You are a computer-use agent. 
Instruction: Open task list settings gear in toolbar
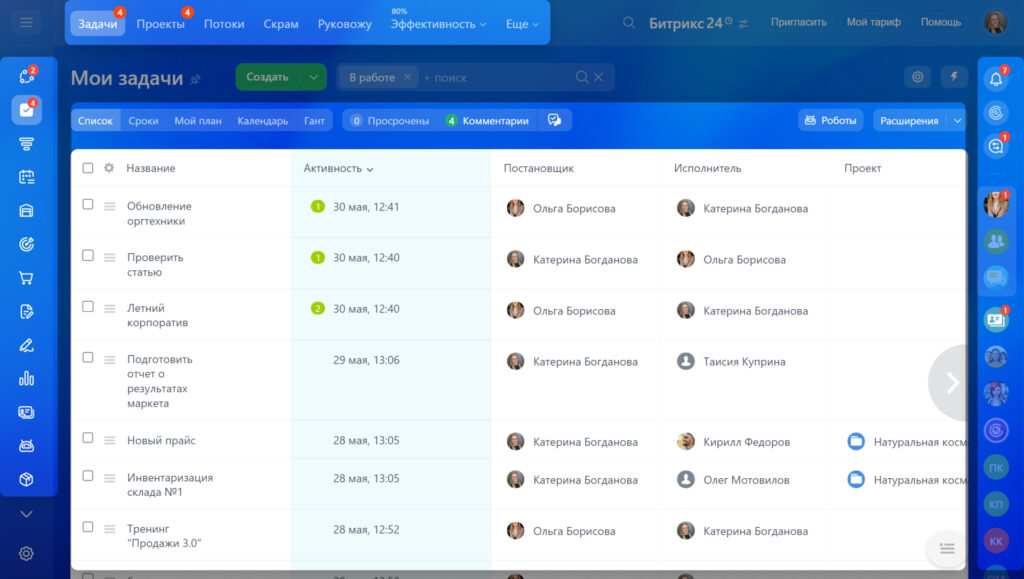917,77
